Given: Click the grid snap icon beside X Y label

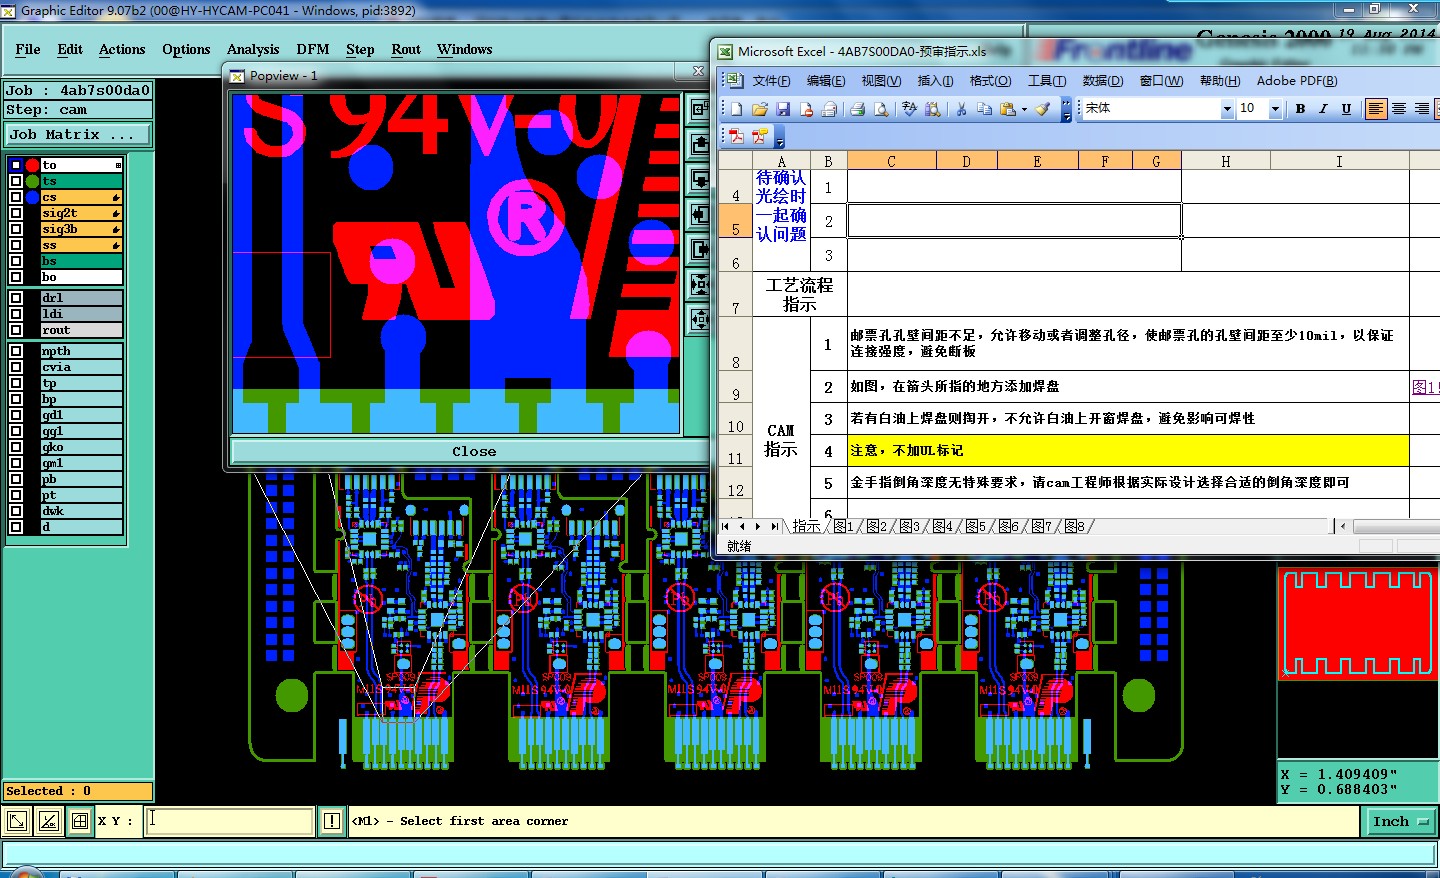Looking at the screenshot, I should [80, 822].
